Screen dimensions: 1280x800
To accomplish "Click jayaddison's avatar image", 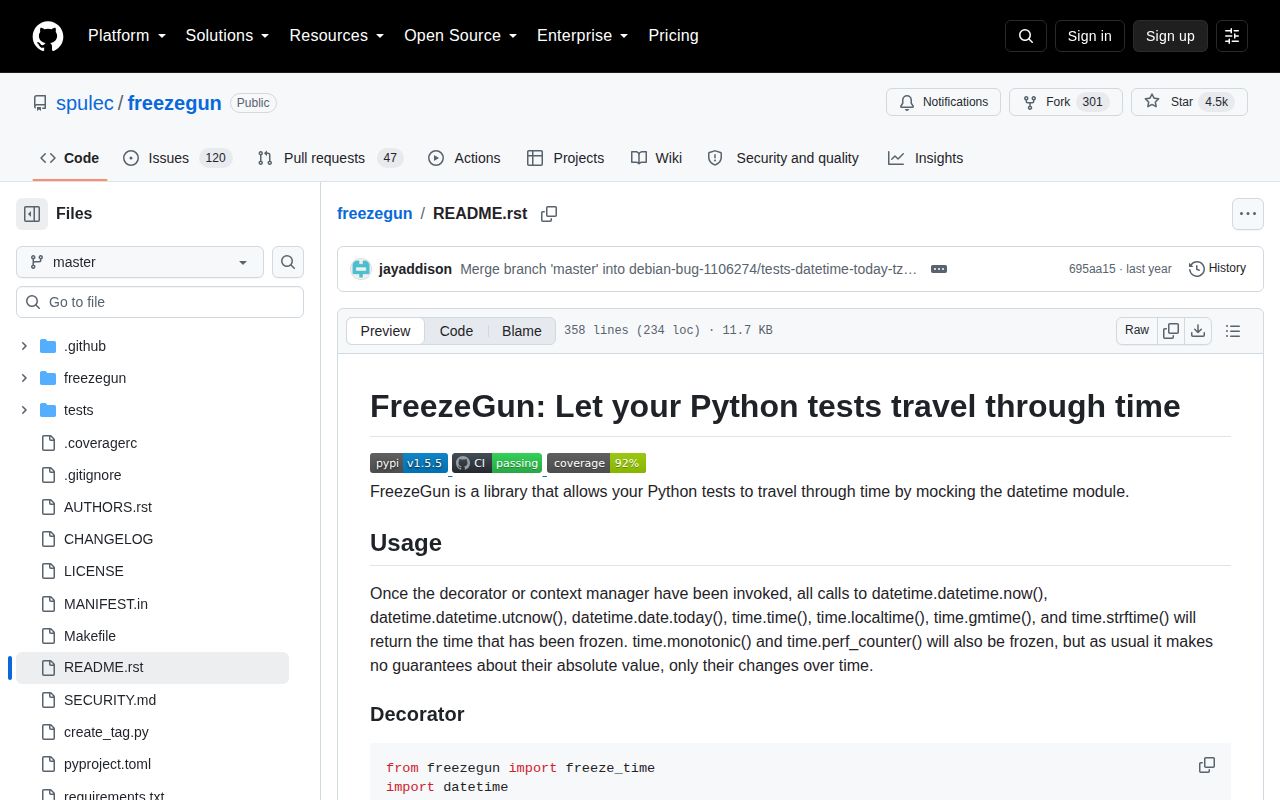I will (x=360, y=269).
